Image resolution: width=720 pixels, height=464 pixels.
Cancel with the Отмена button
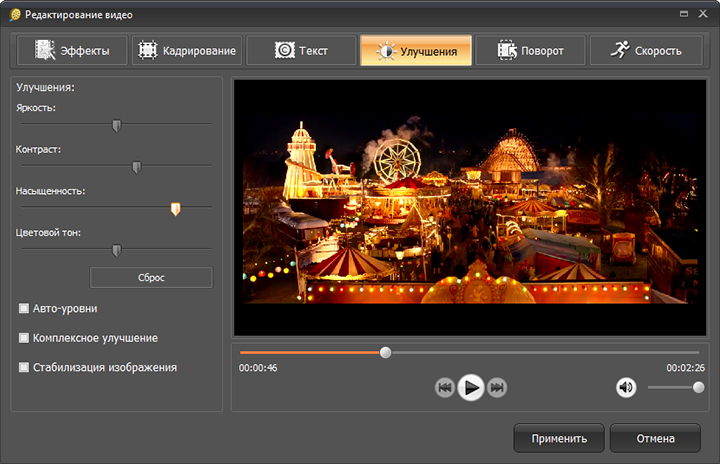coord(654,438)
